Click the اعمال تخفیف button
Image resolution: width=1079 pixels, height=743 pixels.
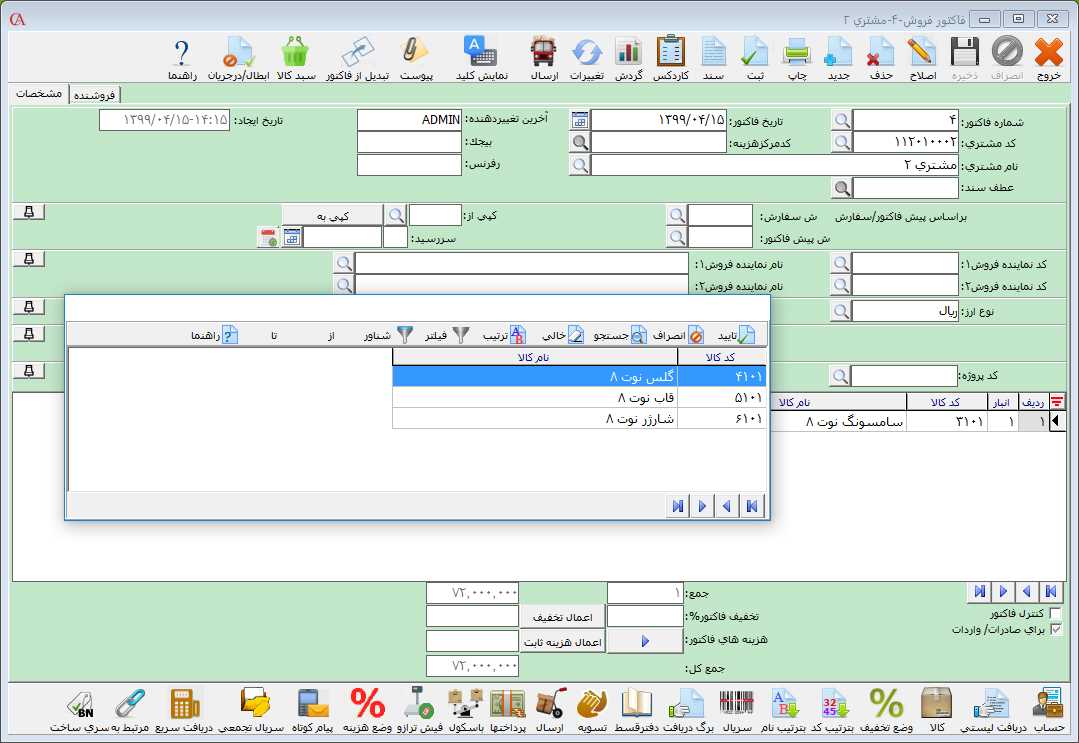561,617
